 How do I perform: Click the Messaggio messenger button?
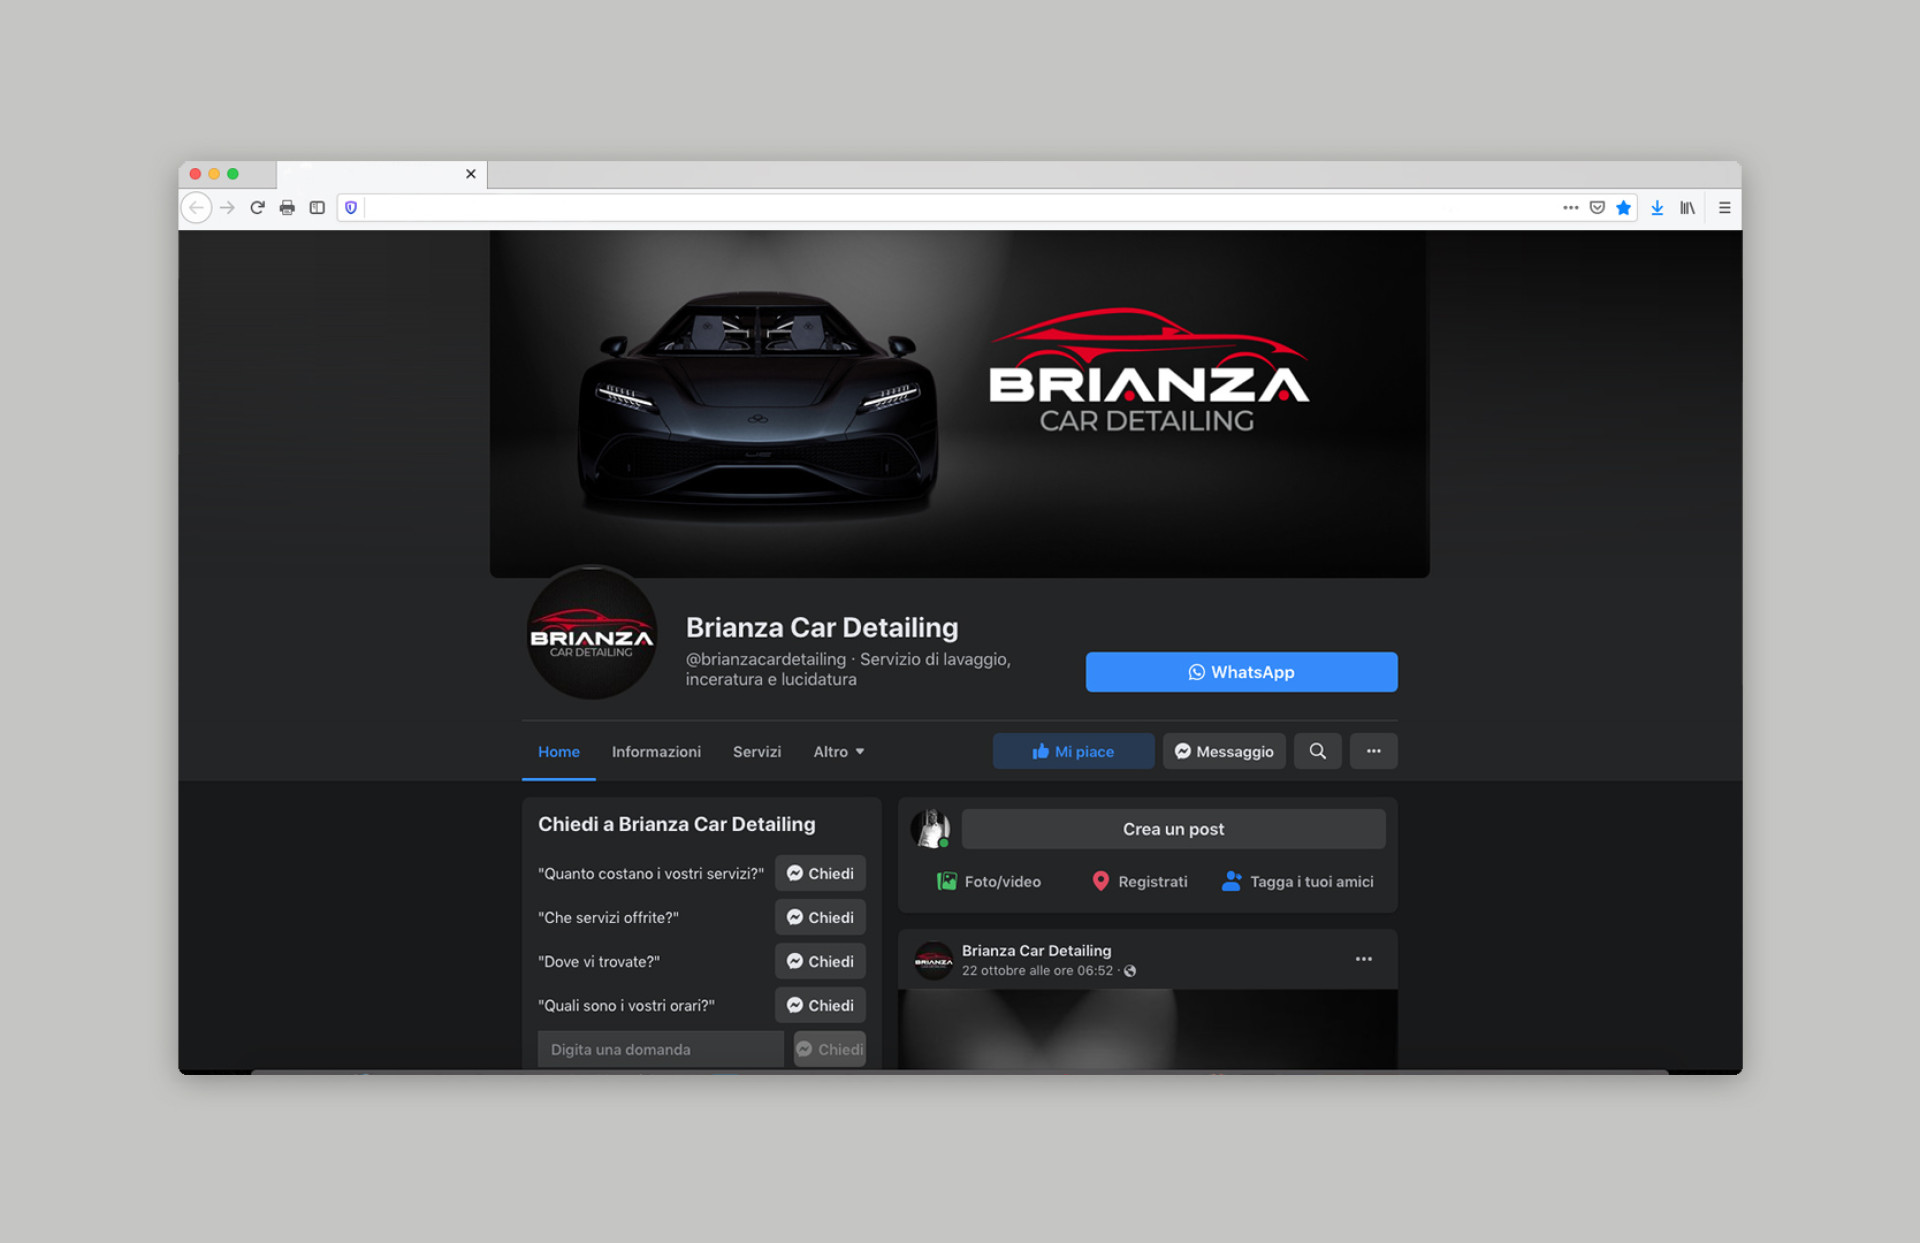pyautogui.click(x=1224, y=751)
